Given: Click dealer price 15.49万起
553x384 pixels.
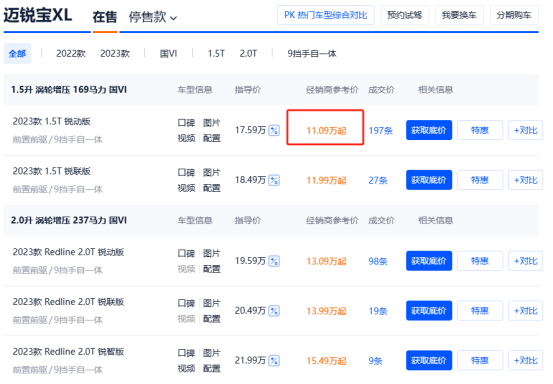Looking at the screenshot, I should [326, 361].
